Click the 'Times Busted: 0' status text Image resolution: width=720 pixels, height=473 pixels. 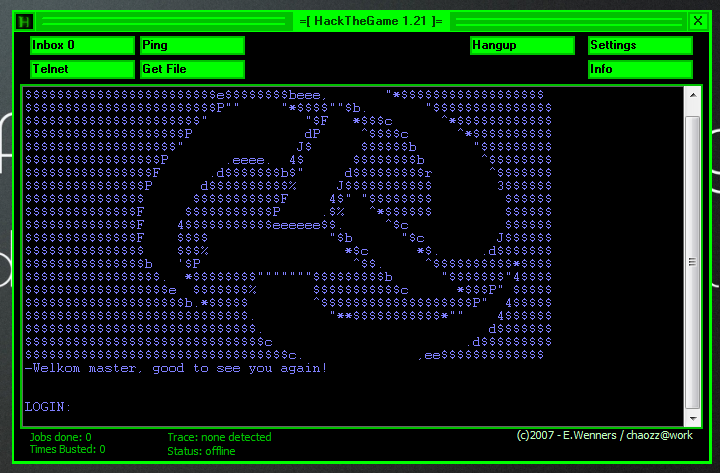tap(68, 449)
